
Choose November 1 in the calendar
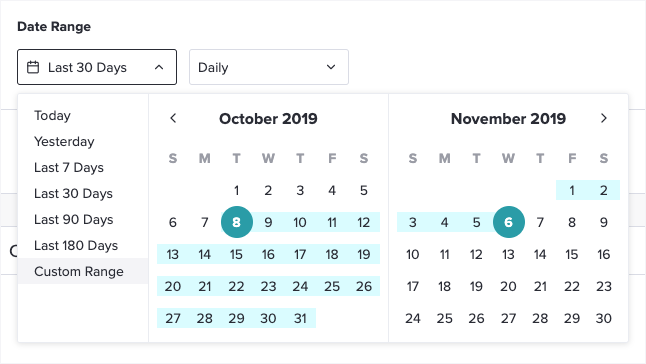click(x=572, y=190)
